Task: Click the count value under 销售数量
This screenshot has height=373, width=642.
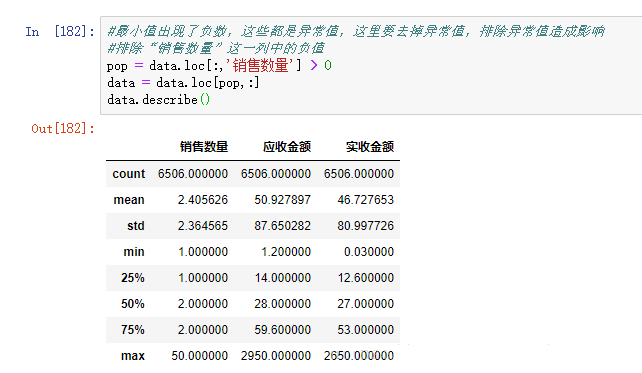Action: point(193,174)
